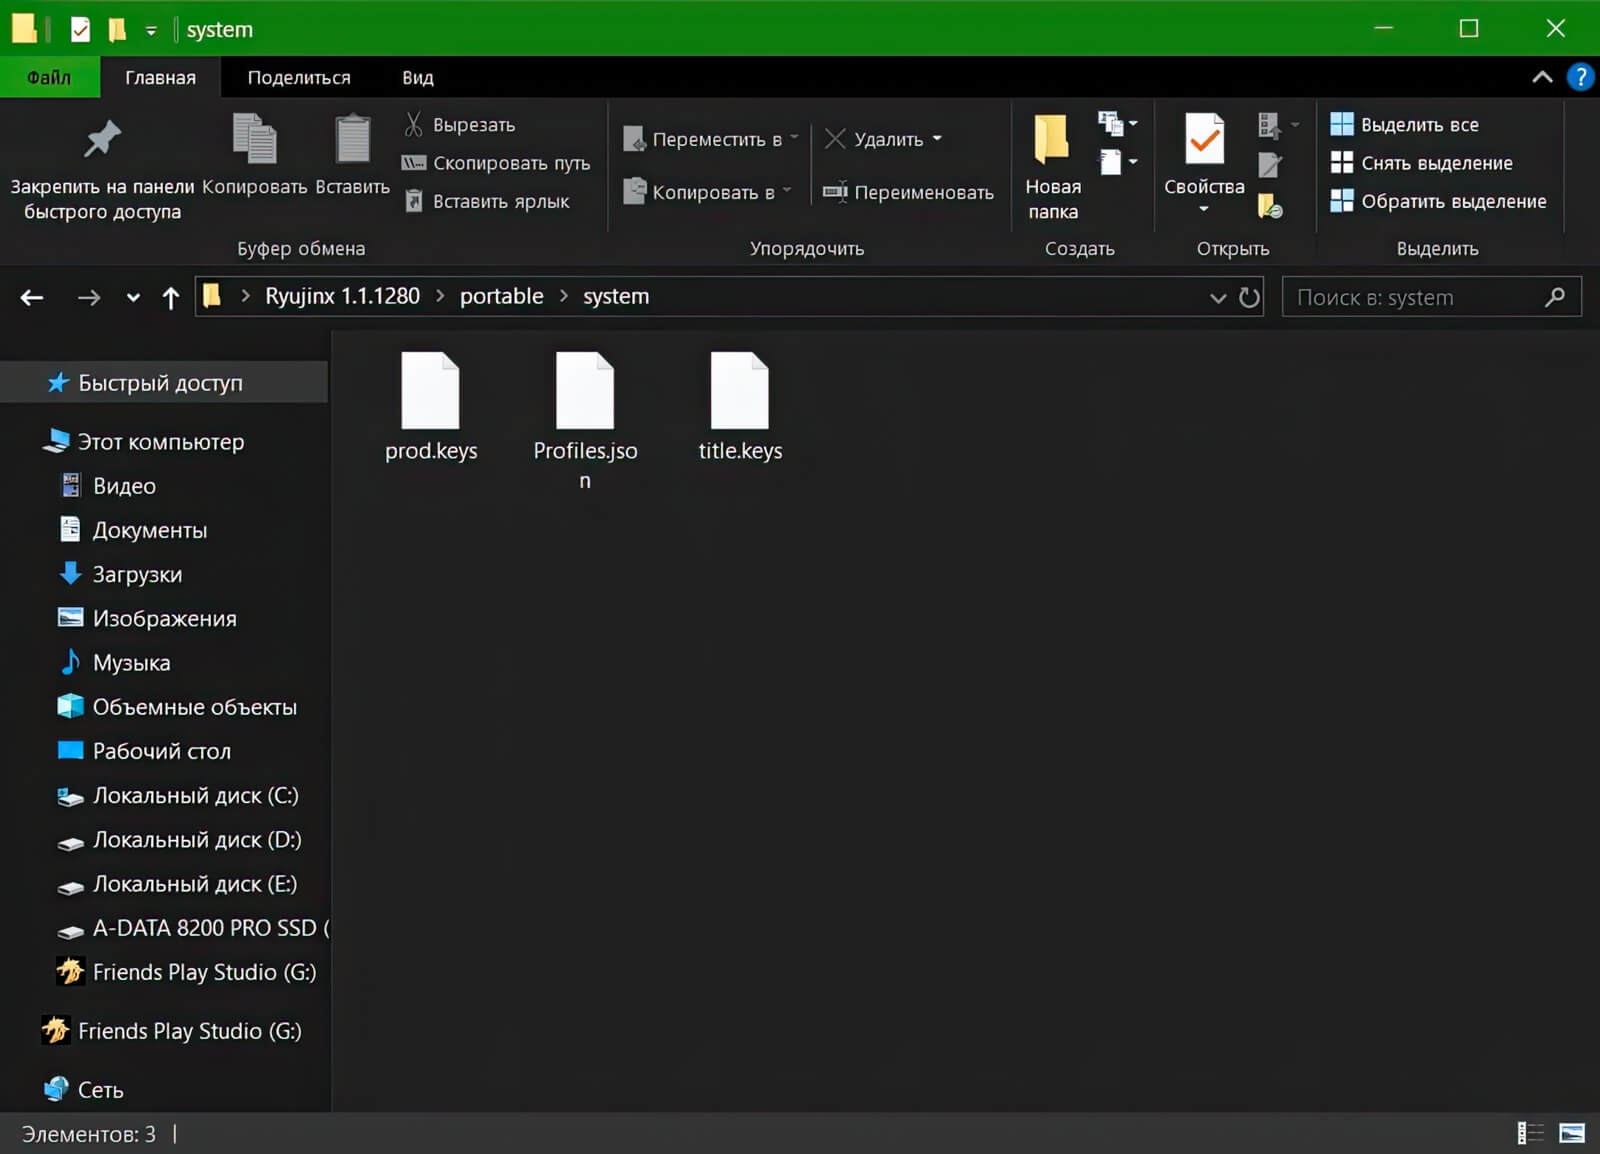1600x1154 pixels.
Task: Click the title bar new folder icon
Action: (x=117, y=30)
